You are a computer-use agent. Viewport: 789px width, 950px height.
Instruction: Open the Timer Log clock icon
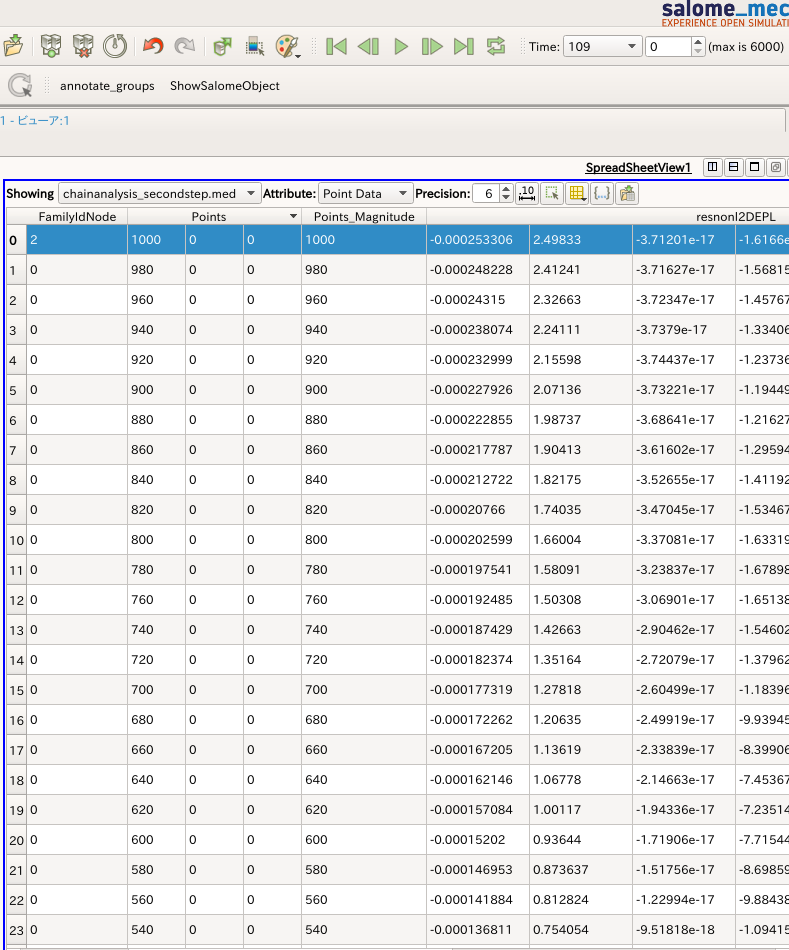(x=115, y=46)
